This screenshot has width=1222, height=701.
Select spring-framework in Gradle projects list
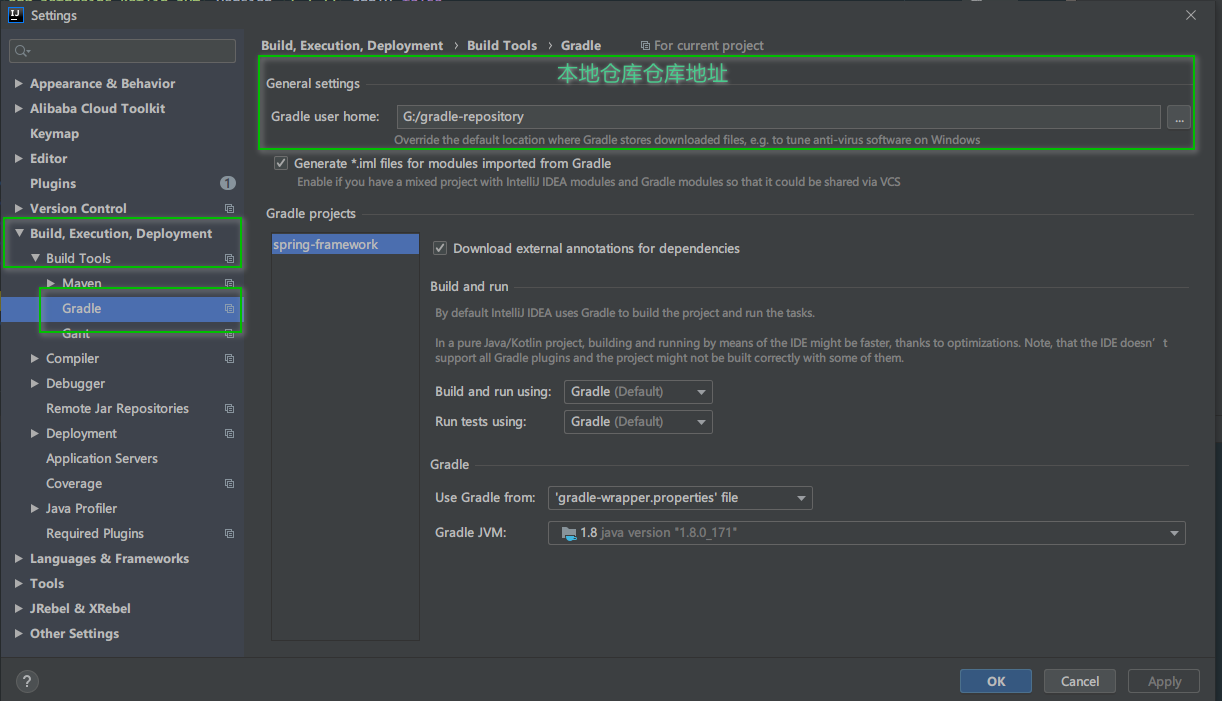point(345,245)
